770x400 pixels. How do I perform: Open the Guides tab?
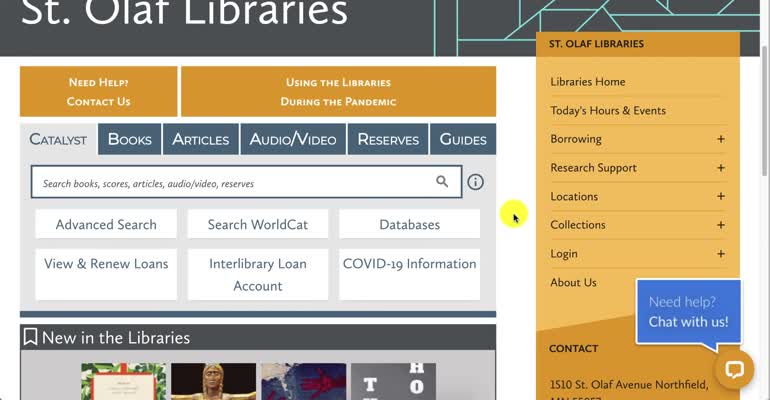click(463, 139)
